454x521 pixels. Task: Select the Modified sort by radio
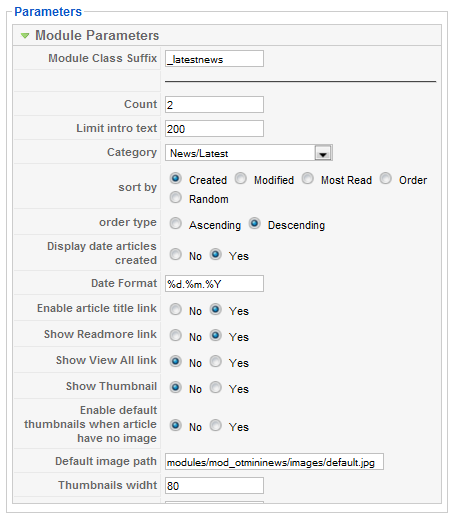240,178
